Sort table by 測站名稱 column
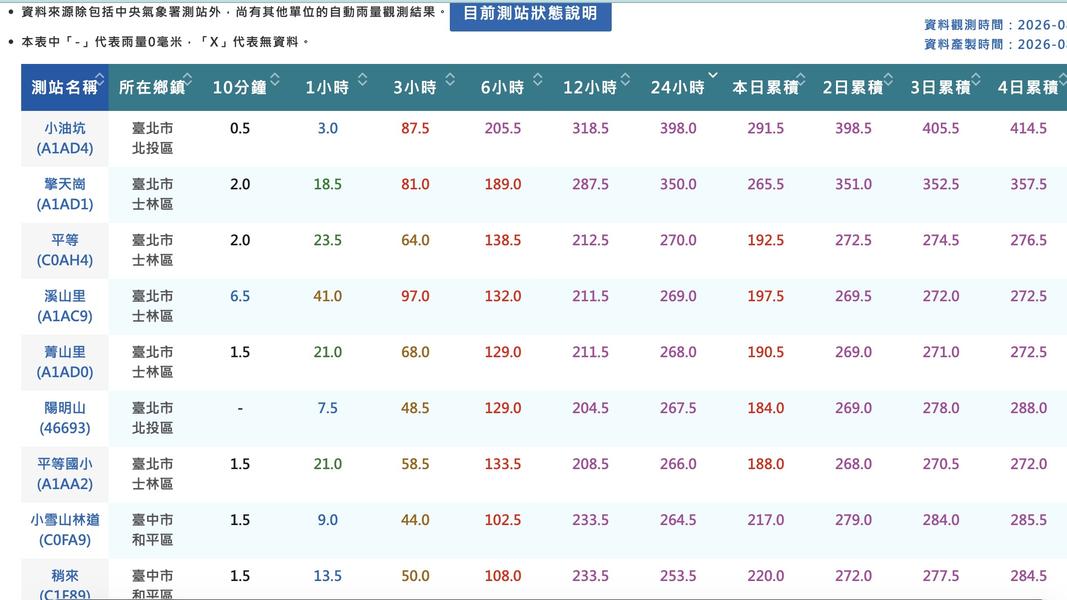Image resolution: width=1067 pixels, height=600 pixels. tap(65, 87)
